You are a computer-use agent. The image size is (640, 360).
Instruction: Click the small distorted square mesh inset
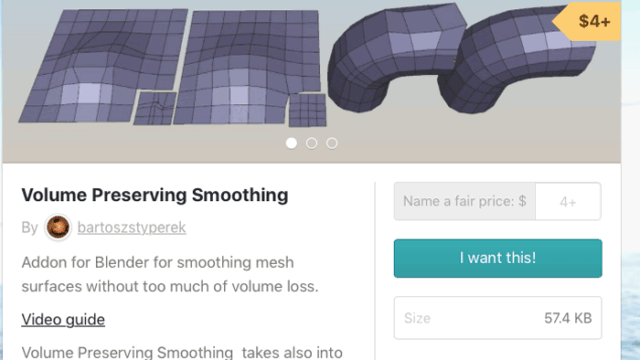click(155, 108)
